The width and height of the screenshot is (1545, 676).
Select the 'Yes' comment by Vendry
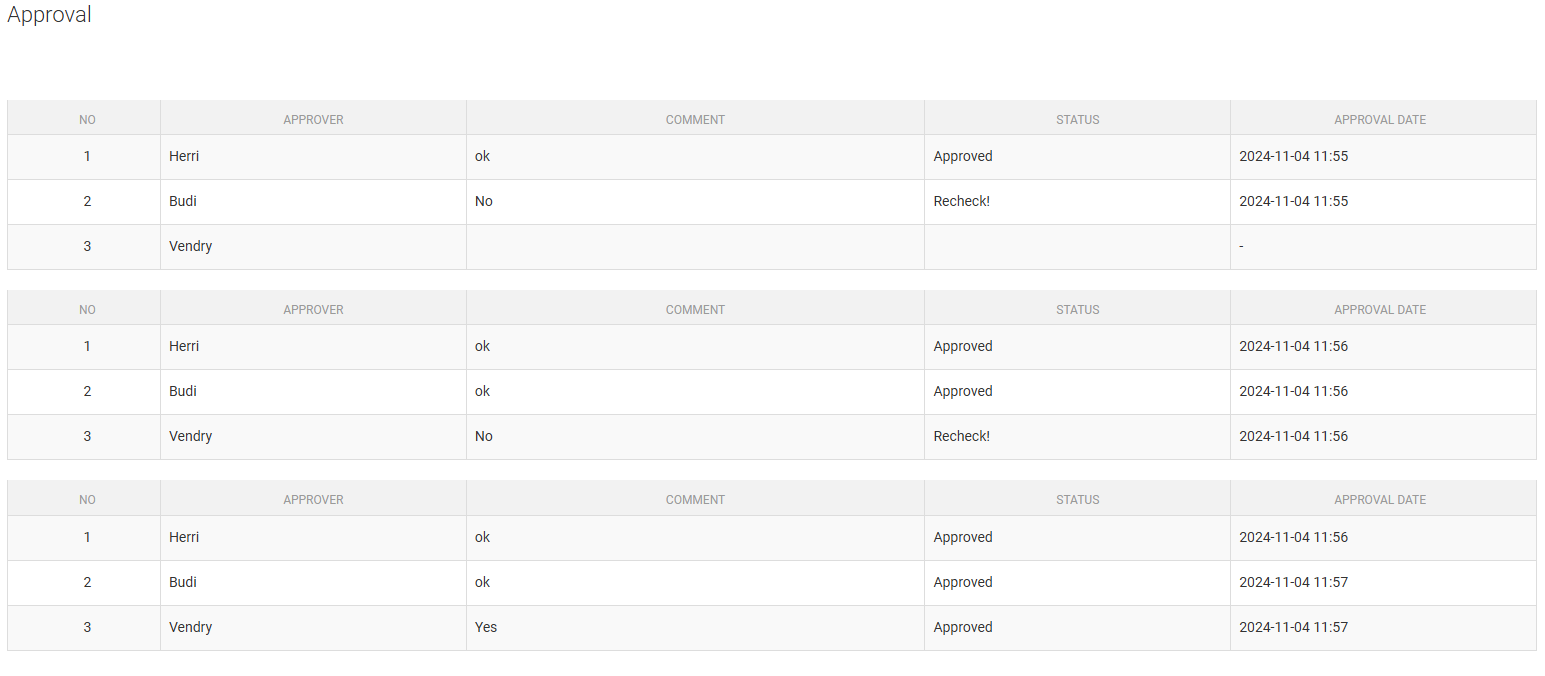(486, 627)
